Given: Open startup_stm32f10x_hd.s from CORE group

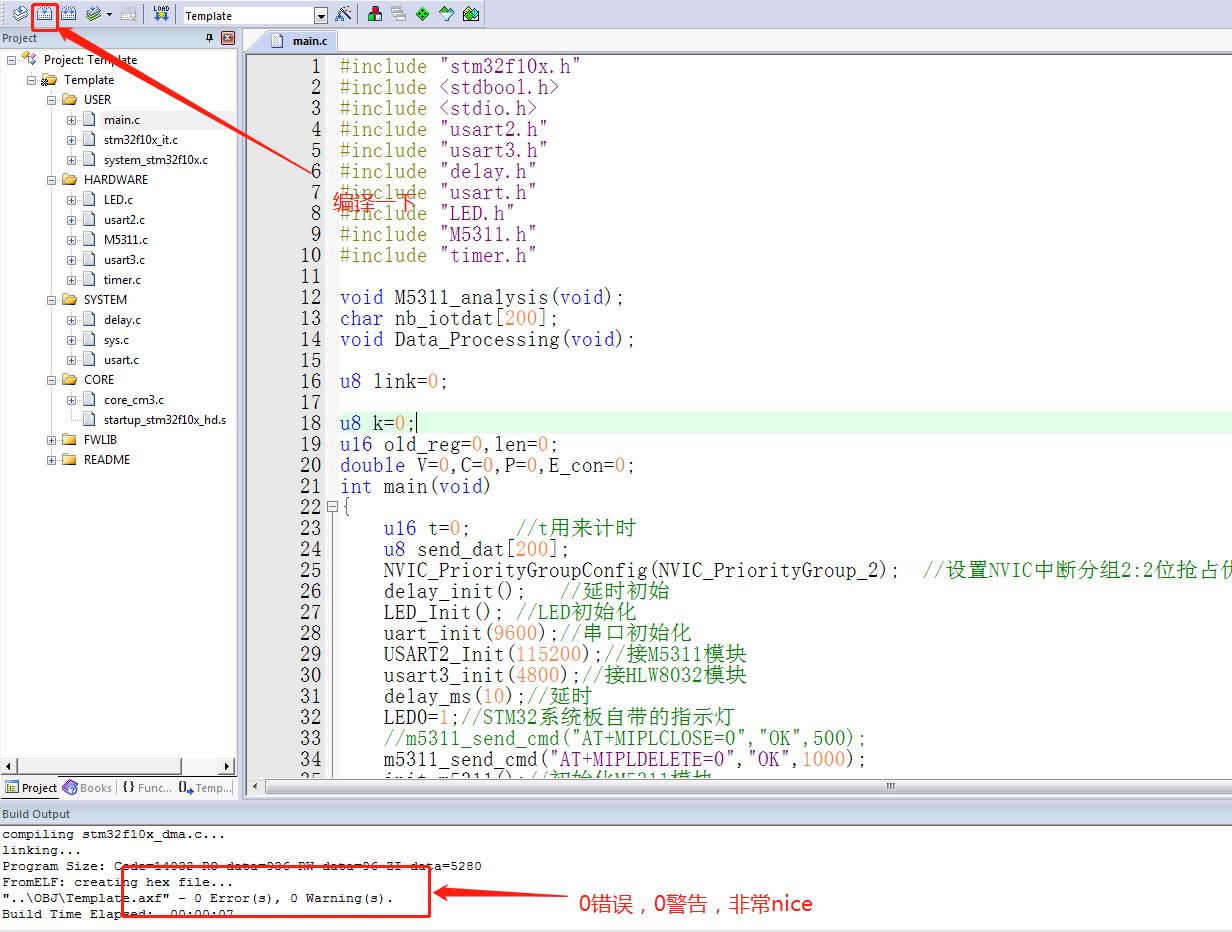Looking at the screenshot, I should (166, 419).
